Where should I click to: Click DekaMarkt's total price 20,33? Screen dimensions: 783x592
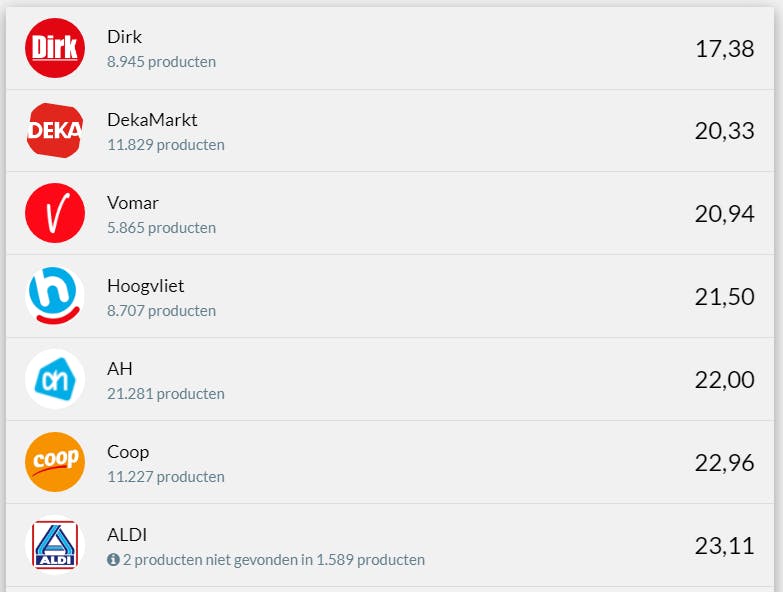click(x=724, y=131)
